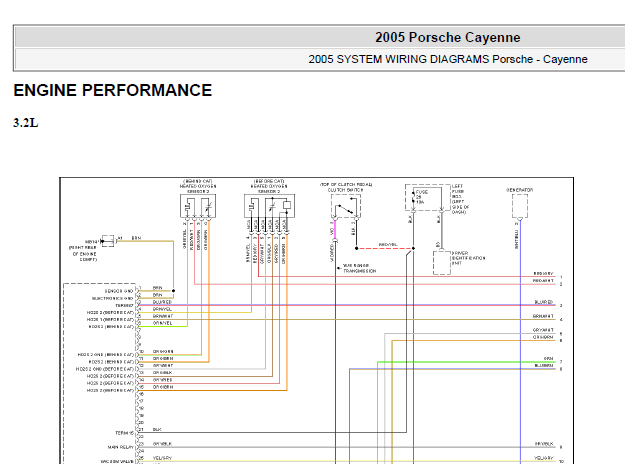Click the 'BLU/RED' label at right edge, line 3
This screenshot has height=464, width=625.
tap(544, 302)
